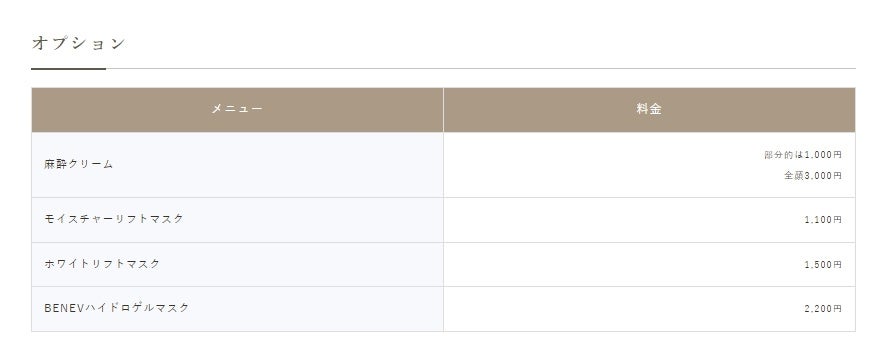The height and width of the screenshot is (362, 887).
Task: Click the クリーム text after 麻酔
Action: [x=89, y=165]
